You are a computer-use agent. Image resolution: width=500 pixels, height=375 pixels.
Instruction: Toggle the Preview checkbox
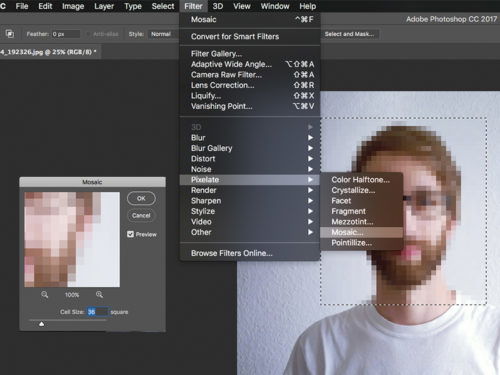click(x=130, y=234)
